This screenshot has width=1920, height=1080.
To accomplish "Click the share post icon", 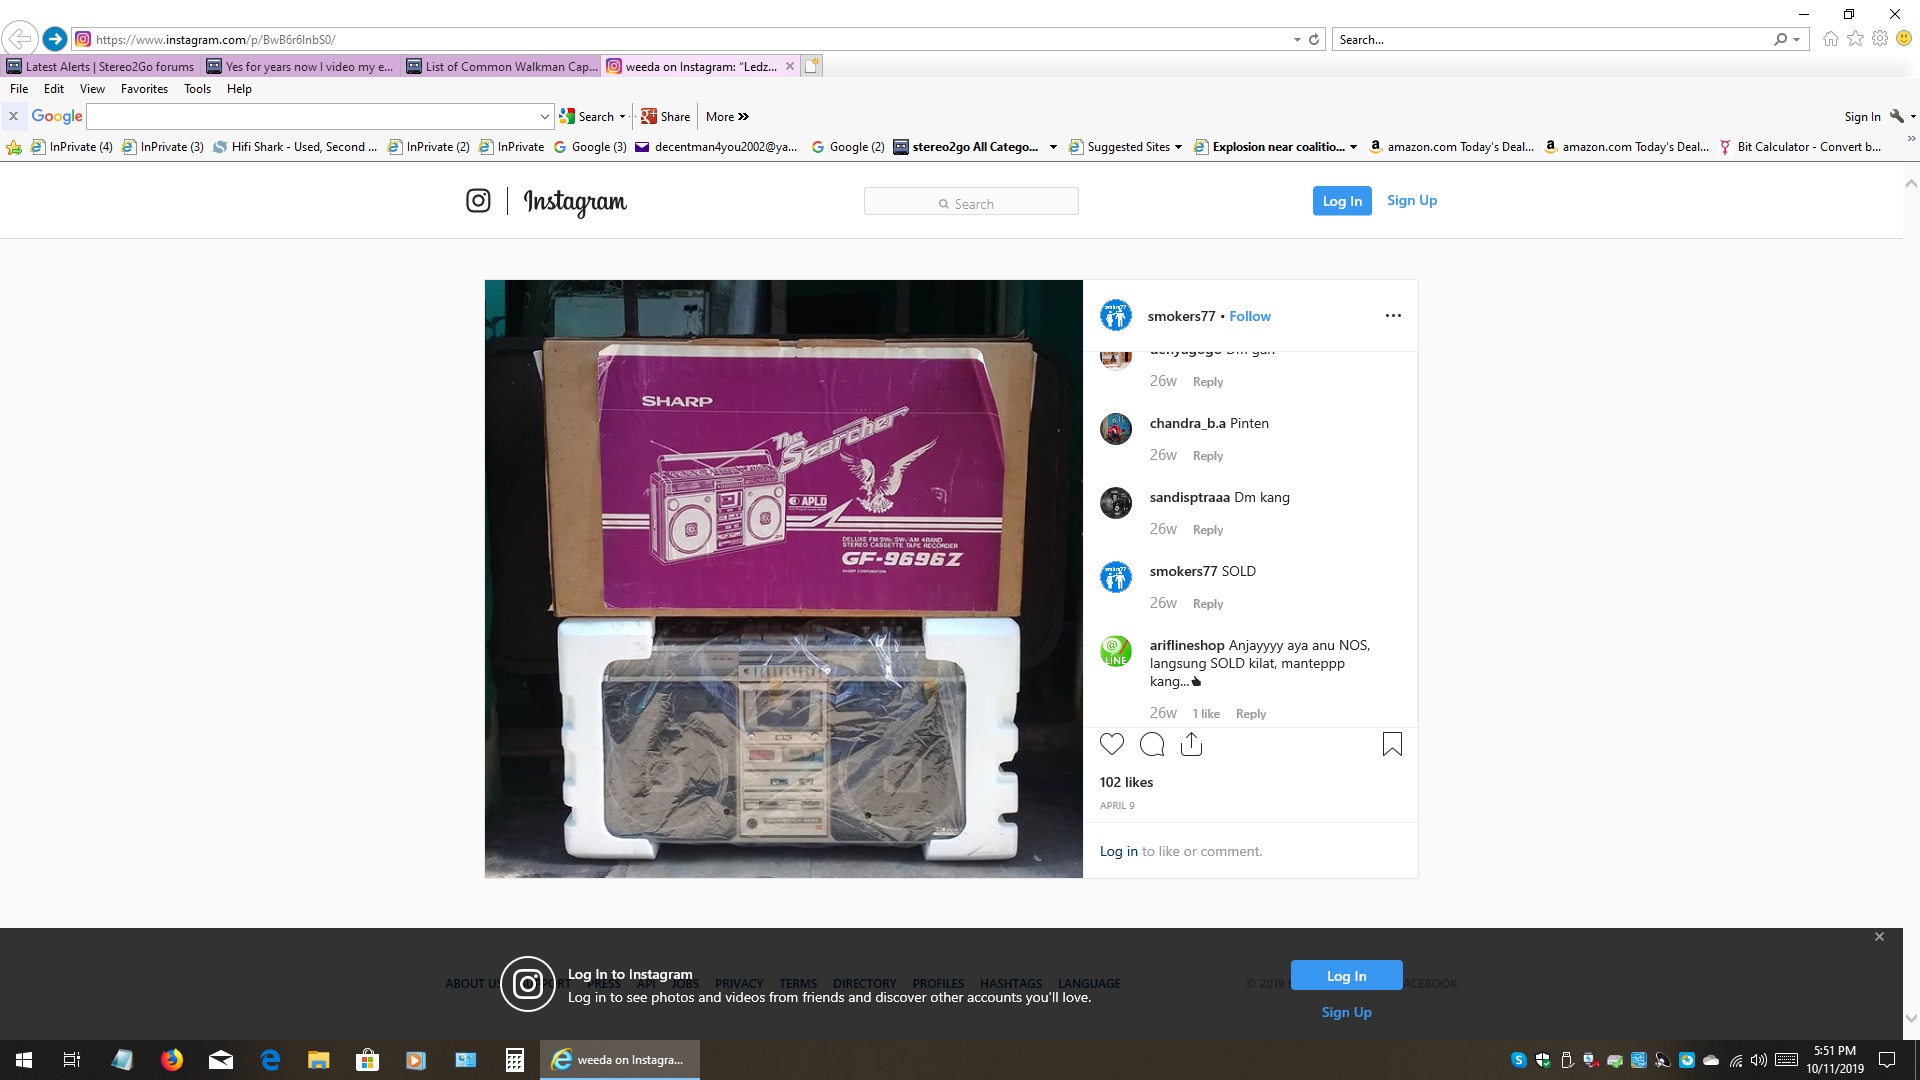I will pos(1191,744).
